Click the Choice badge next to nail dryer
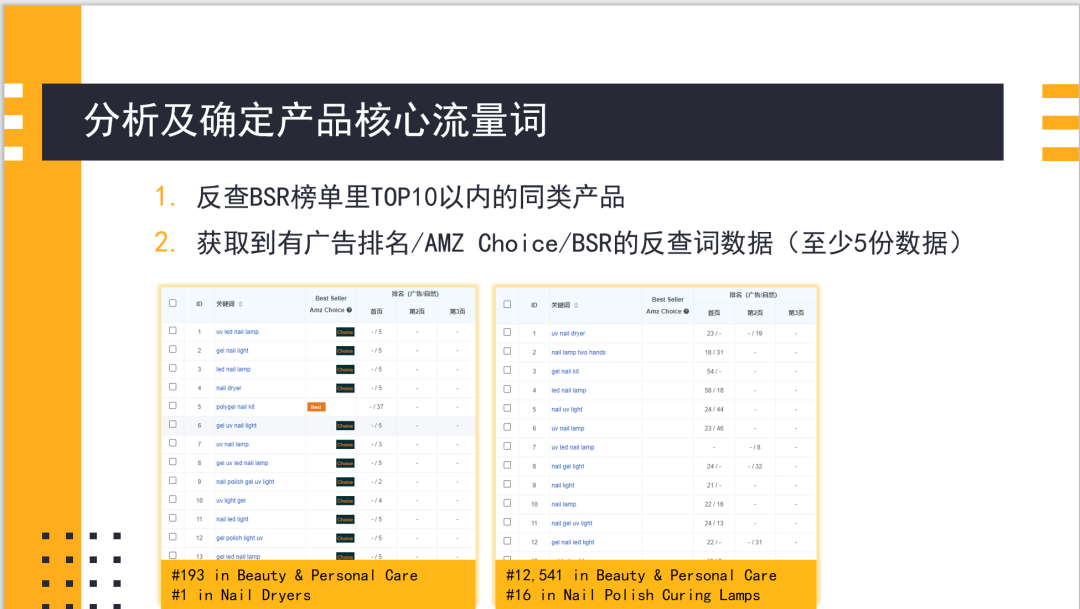The image size is (1080, 609). point(346,388)
